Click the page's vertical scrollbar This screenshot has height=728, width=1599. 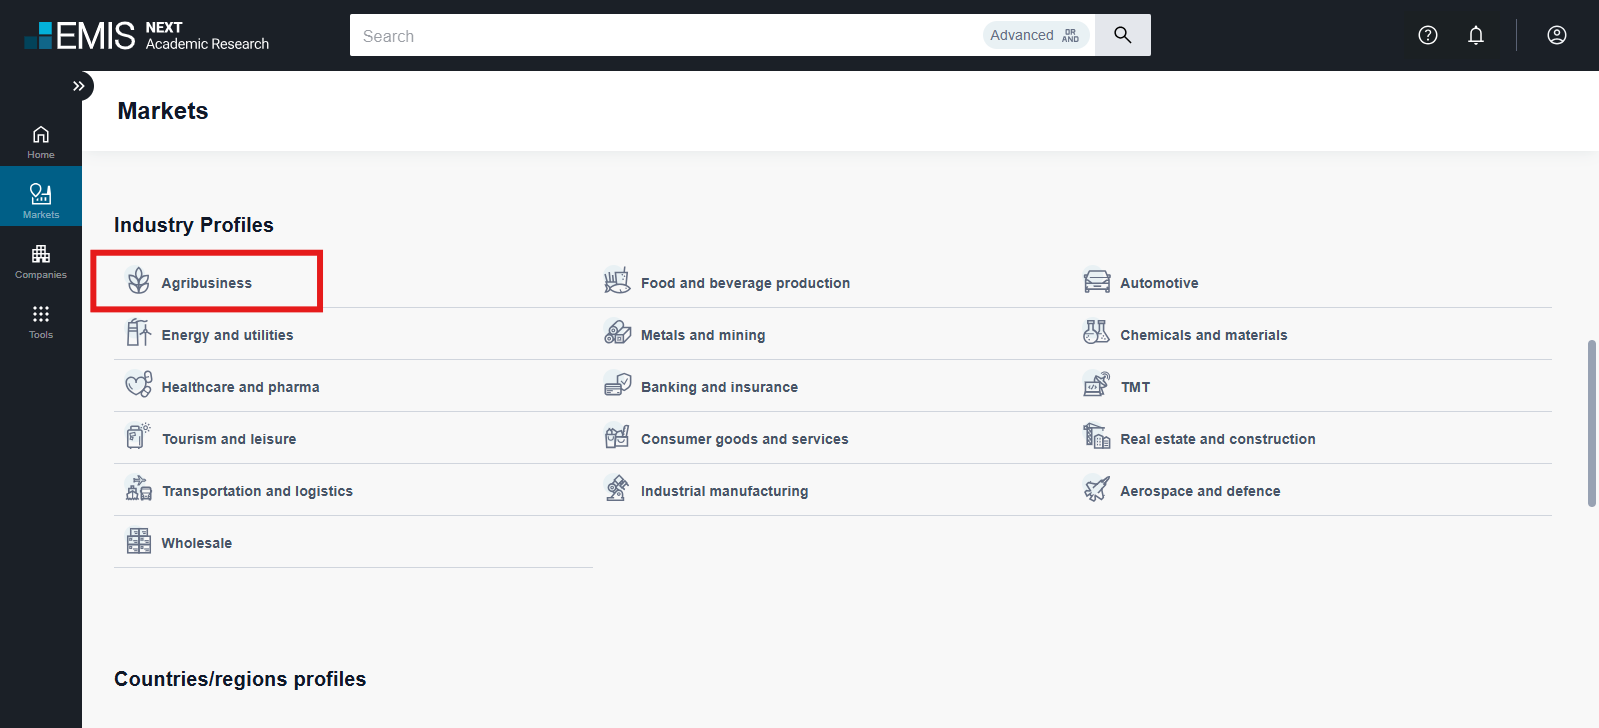pos(1591,423)
